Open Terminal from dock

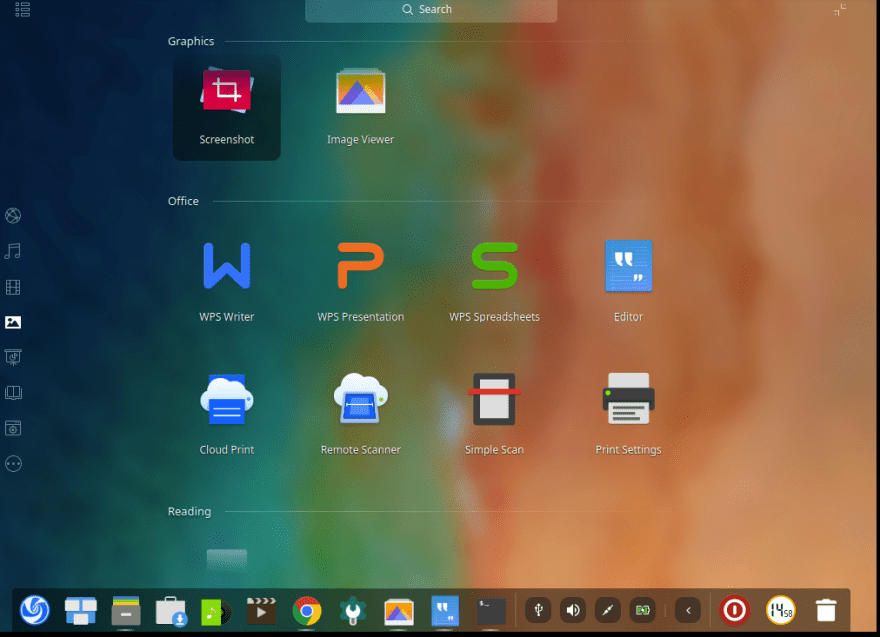pyautogui.click(x=491, y=611)
